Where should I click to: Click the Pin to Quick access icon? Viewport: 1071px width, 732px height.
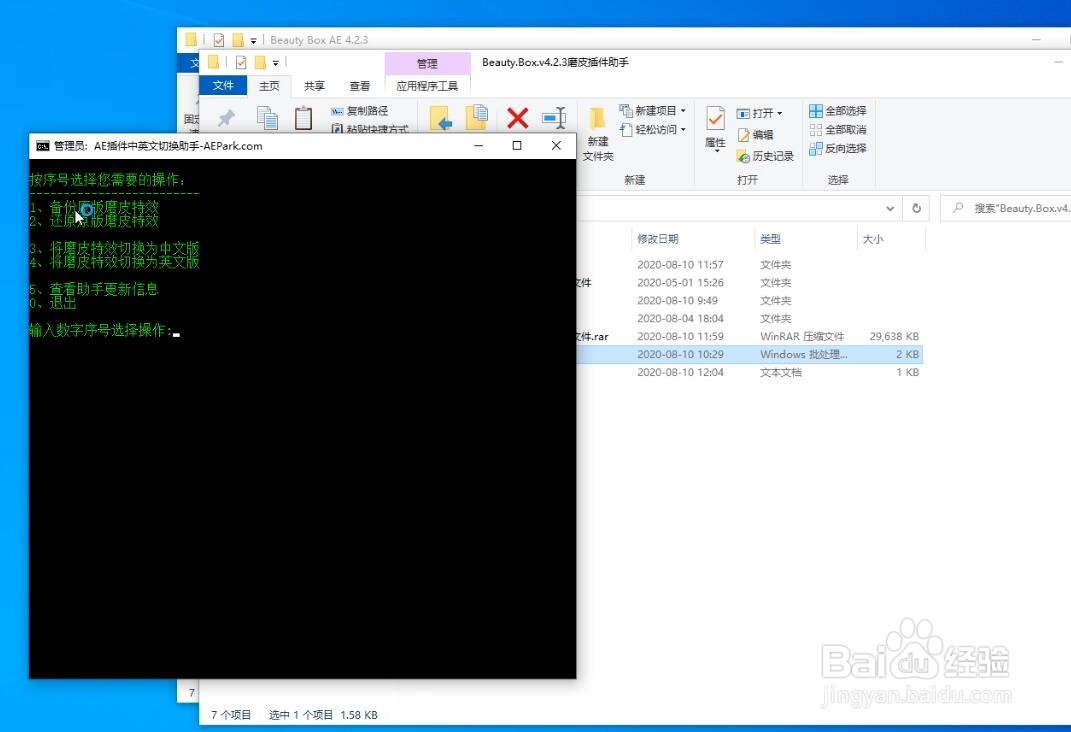(226, 118)
